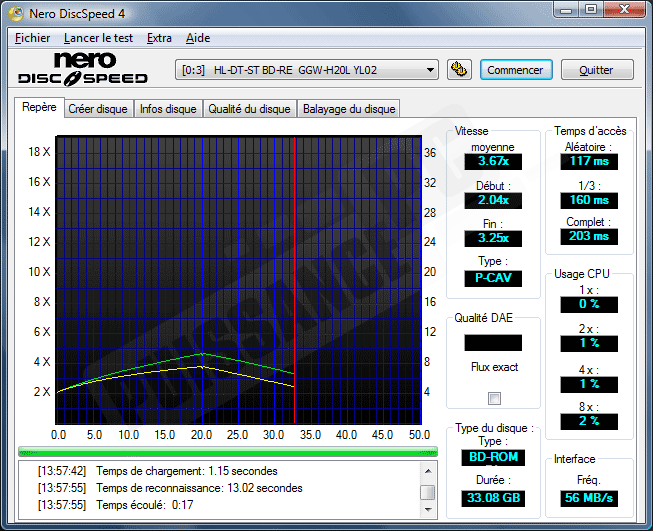Click the Nero DiscSpeed title bar icon
653x531 pixels.
coord(18,15)
